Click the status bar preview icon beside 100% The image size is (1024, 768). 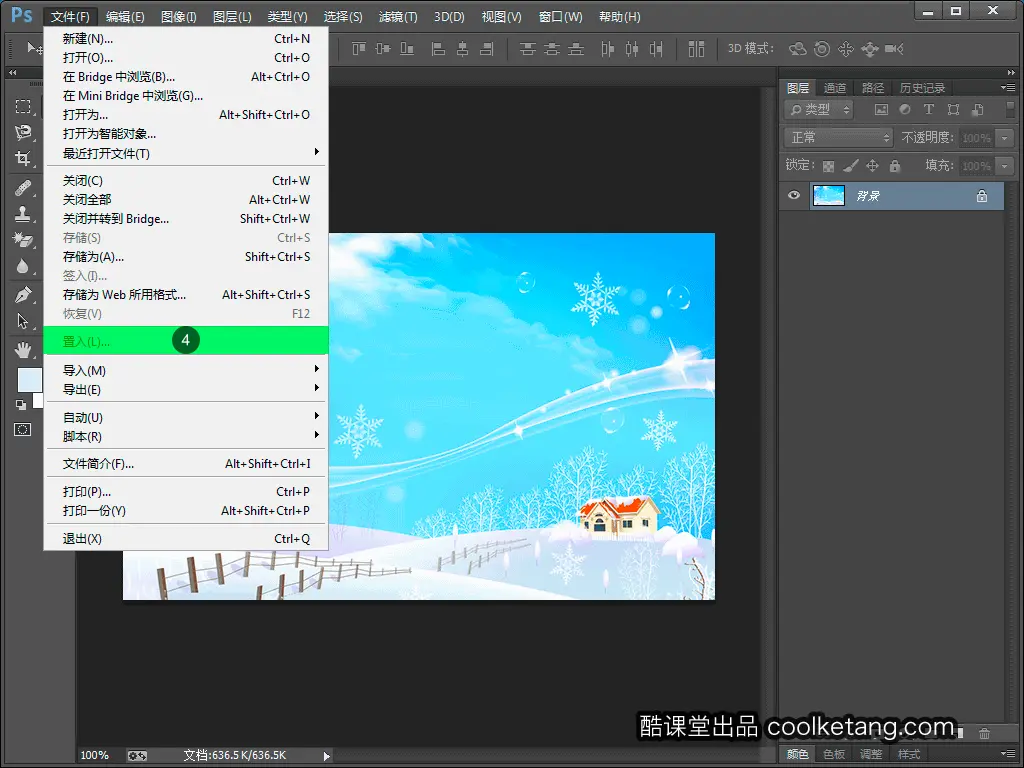pos(137,756)
